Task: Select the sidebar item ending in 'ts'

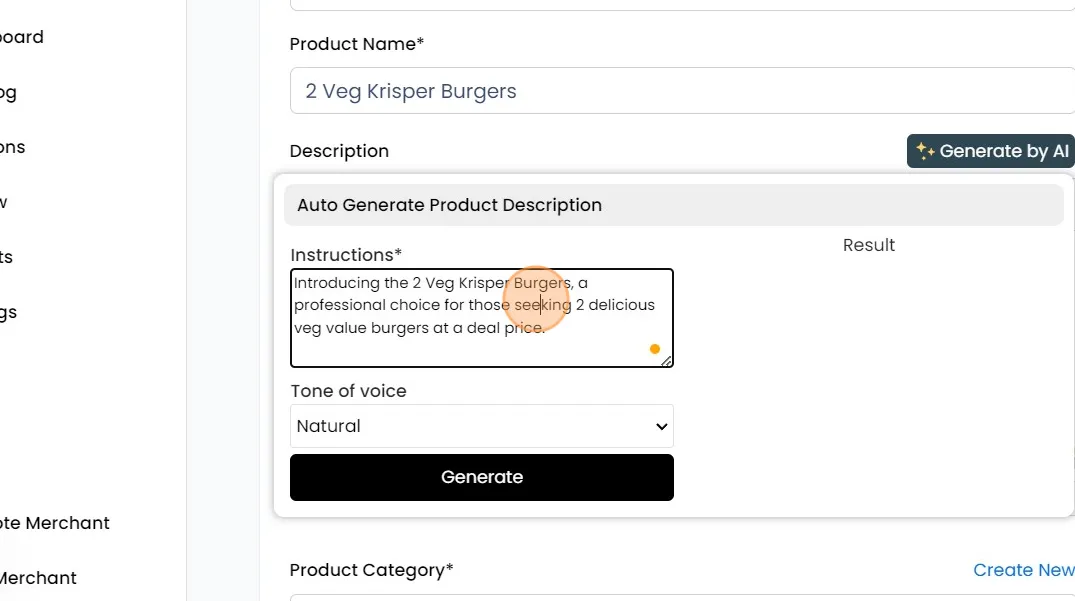Action: tap(7, 257)
